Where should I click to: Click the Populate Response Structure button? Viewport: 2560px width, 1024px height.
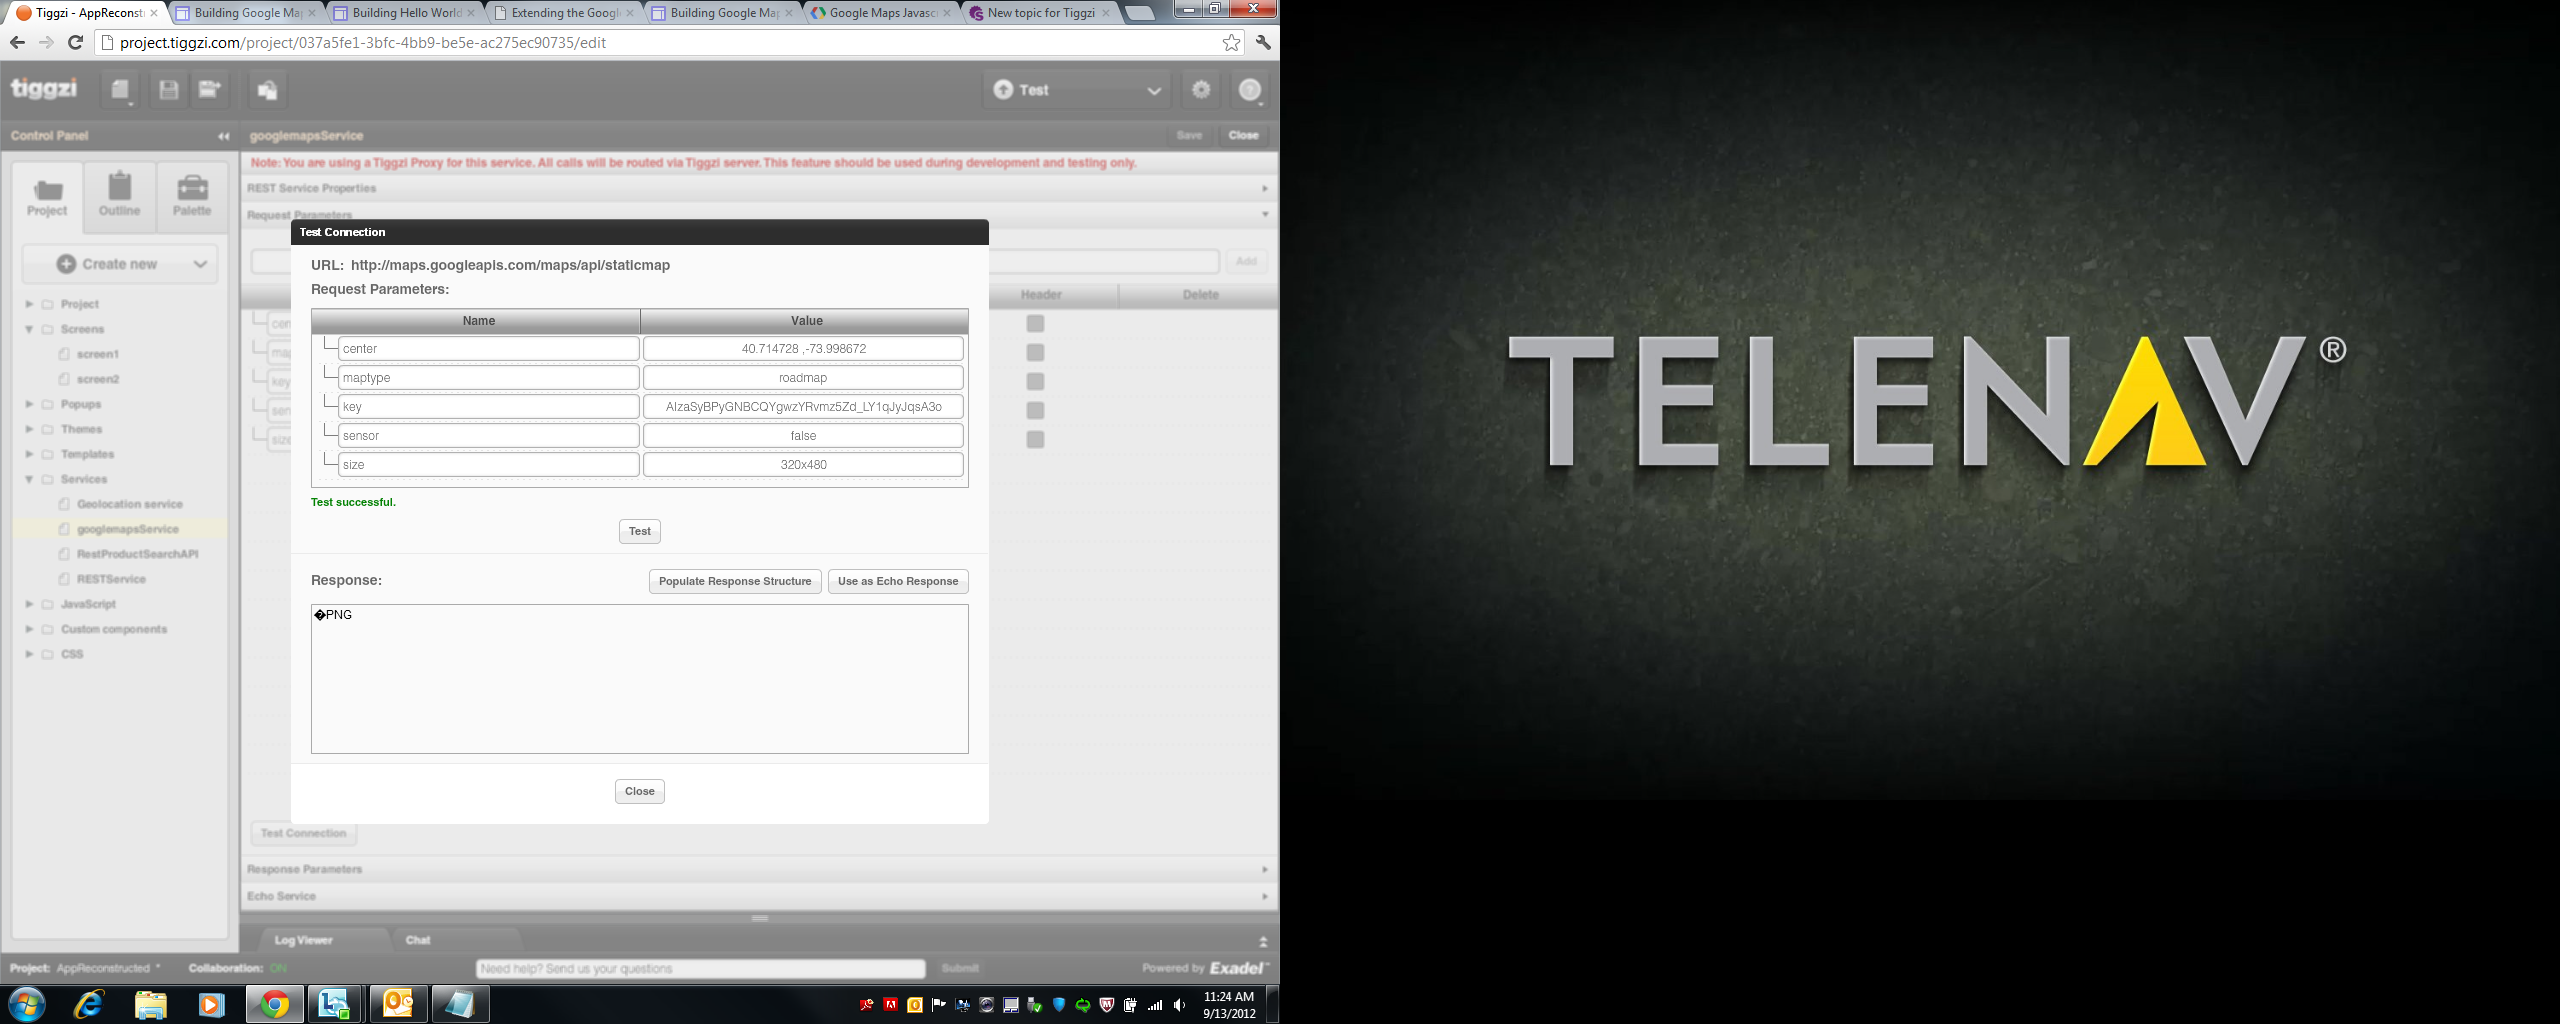[735, 582]
